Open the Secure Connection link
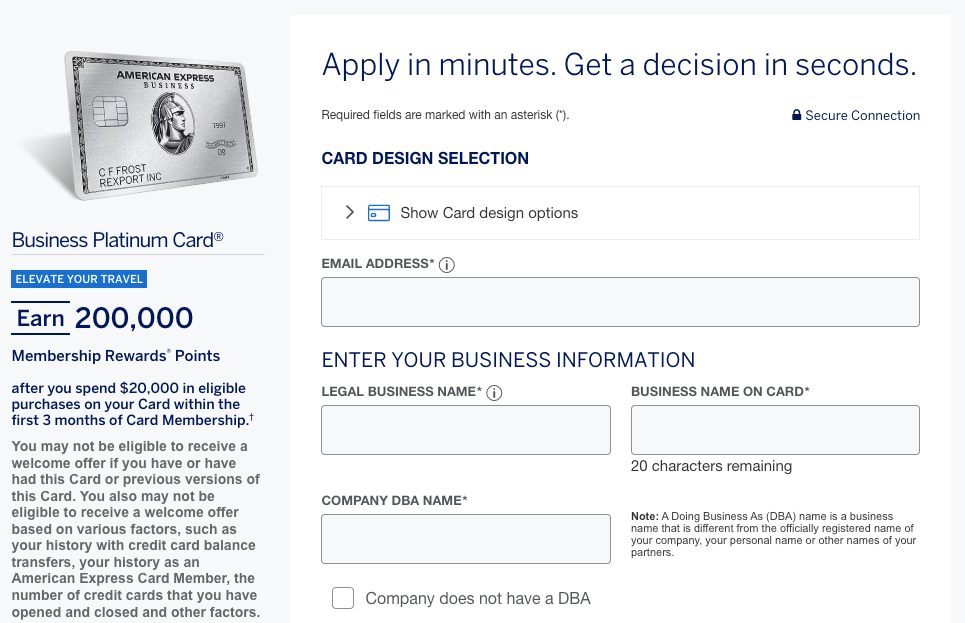965x623 pixels. pos(861,115)
